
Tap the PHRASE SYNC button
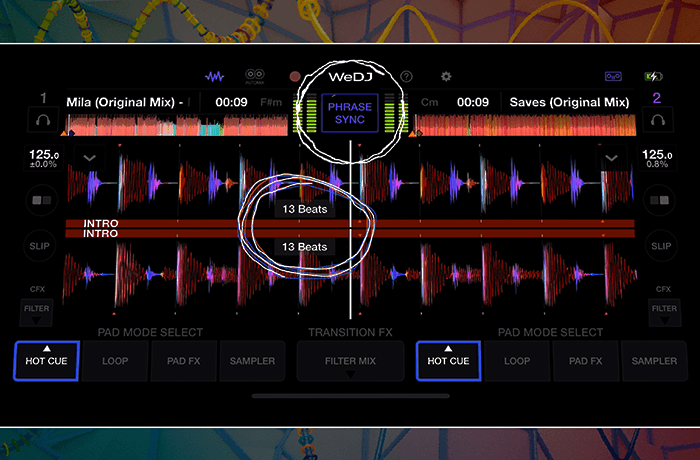point(350,113)
